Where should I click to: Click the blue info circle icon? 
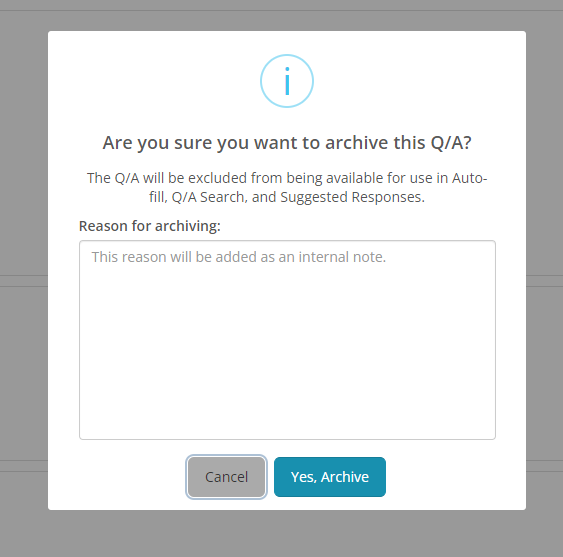point(287,81)
